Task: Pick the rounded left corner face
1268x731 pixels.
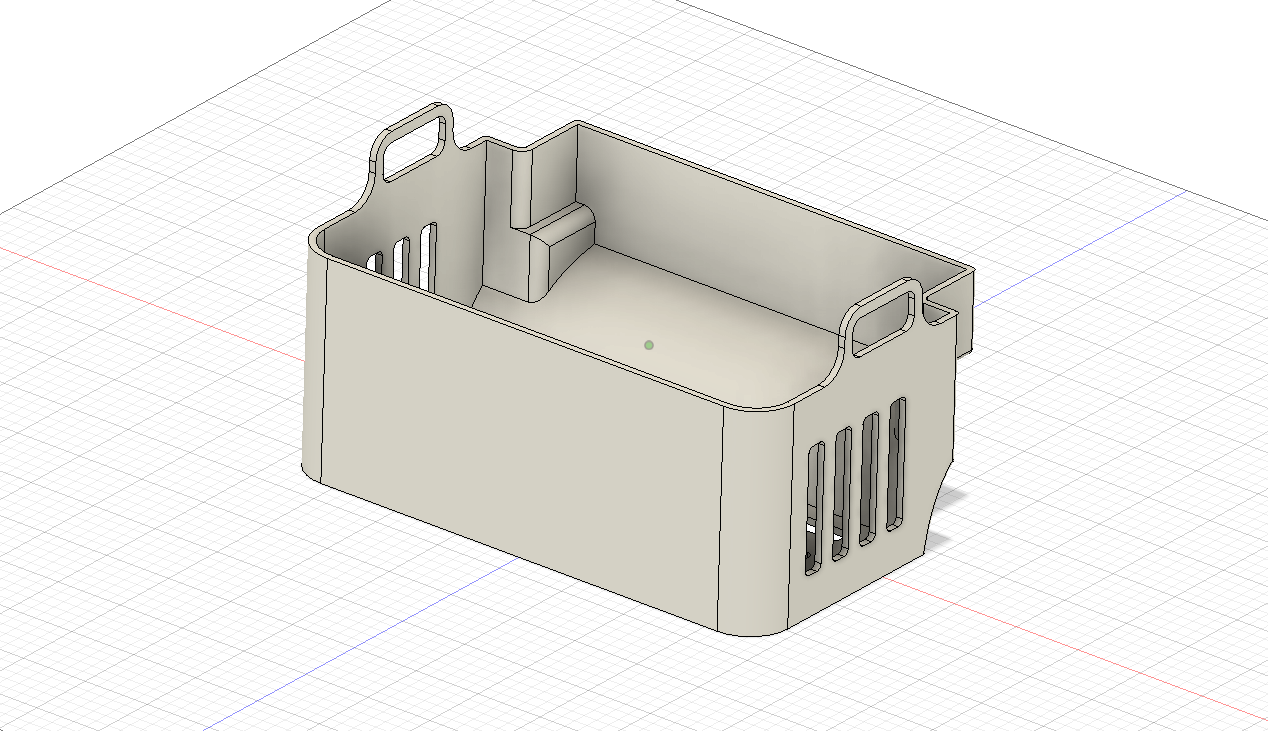Action: 314,360
